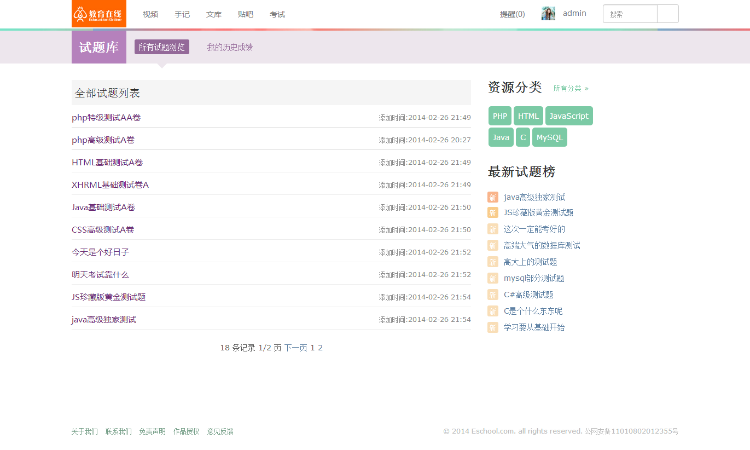
Task: Open the 联系我们 footer link
Action: (x=119, y=431)
